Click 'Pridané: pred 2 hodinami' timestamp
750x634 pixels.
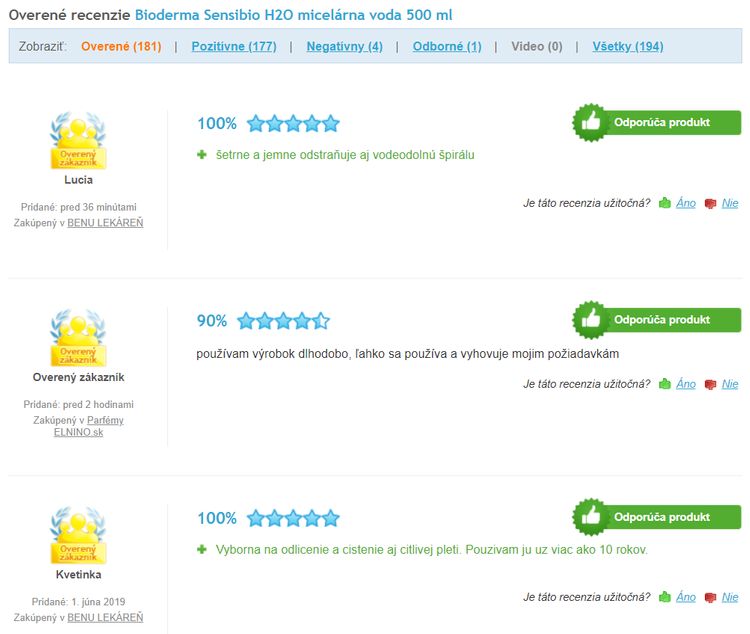[x=78, y=404]
